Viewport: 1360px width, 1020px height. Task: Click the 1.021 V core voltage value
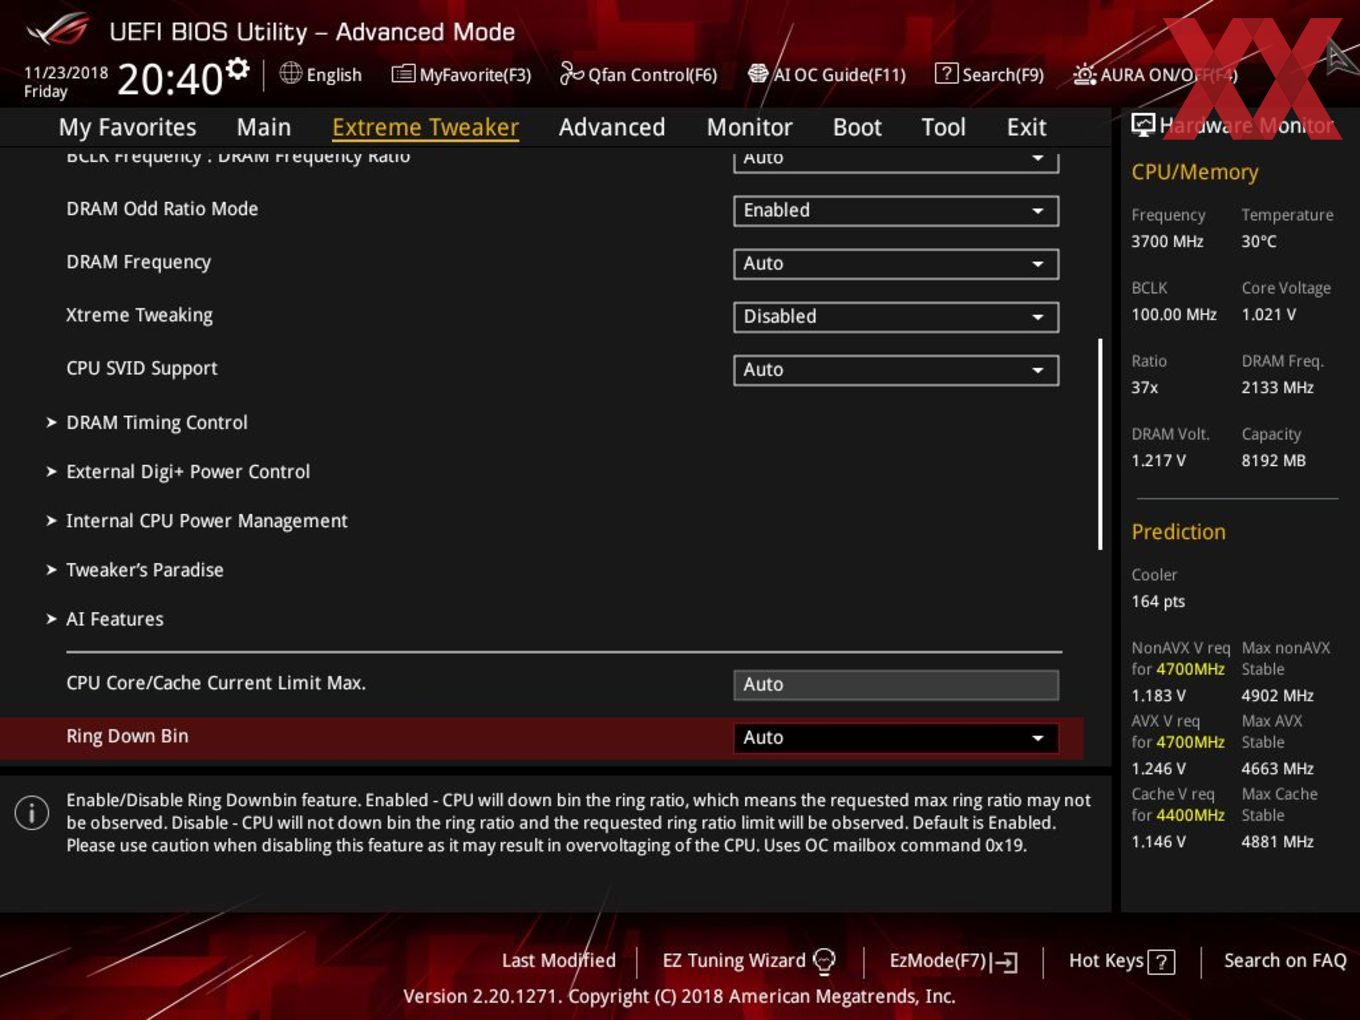tap(1268, 314)
